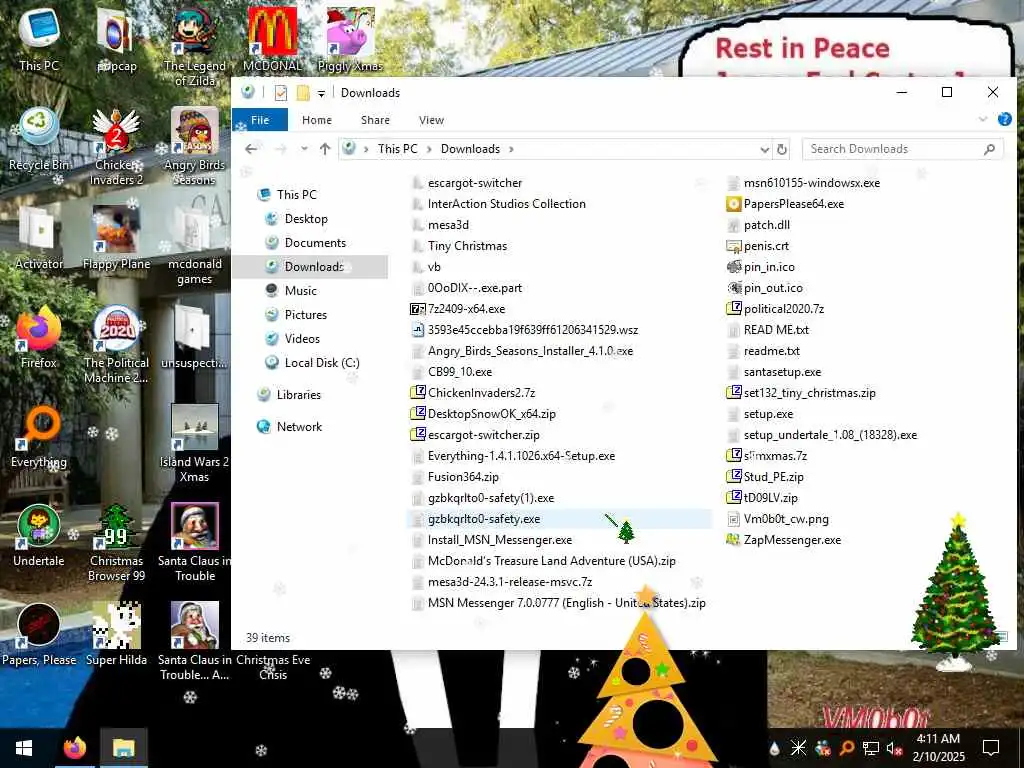Click File Explorer taskbar button
Screen dimensions: 1024x768
tap(123, 748)
